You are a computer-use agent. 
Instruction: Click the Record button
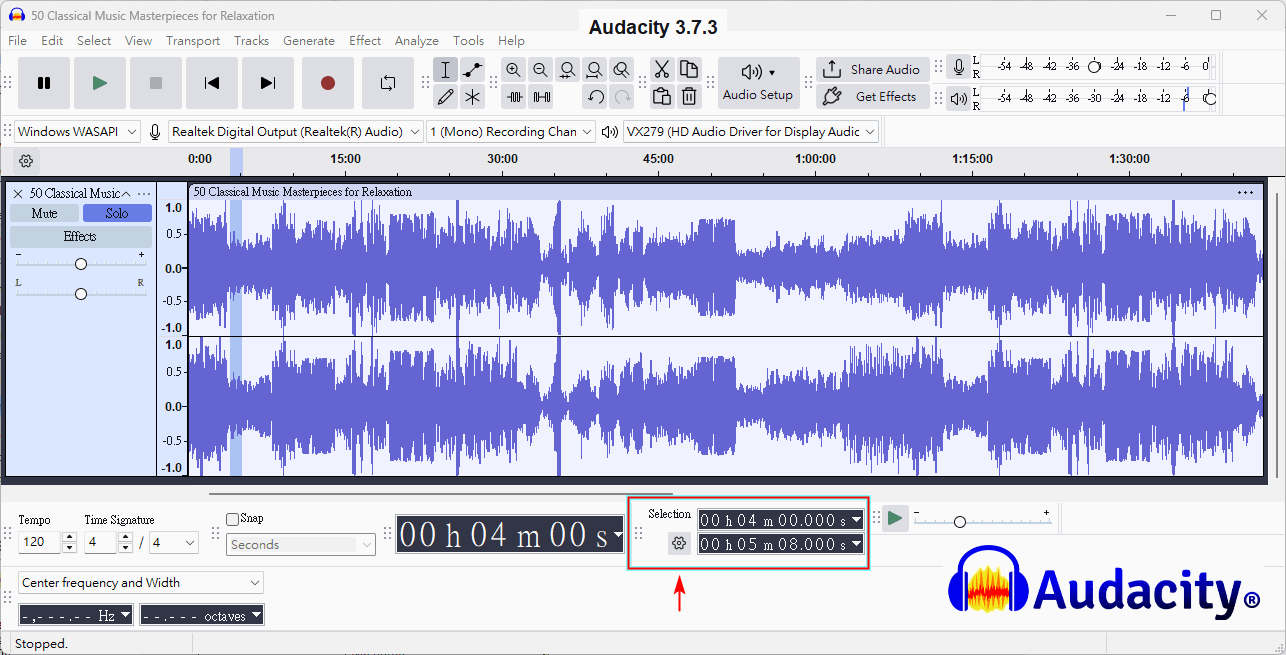327,83
